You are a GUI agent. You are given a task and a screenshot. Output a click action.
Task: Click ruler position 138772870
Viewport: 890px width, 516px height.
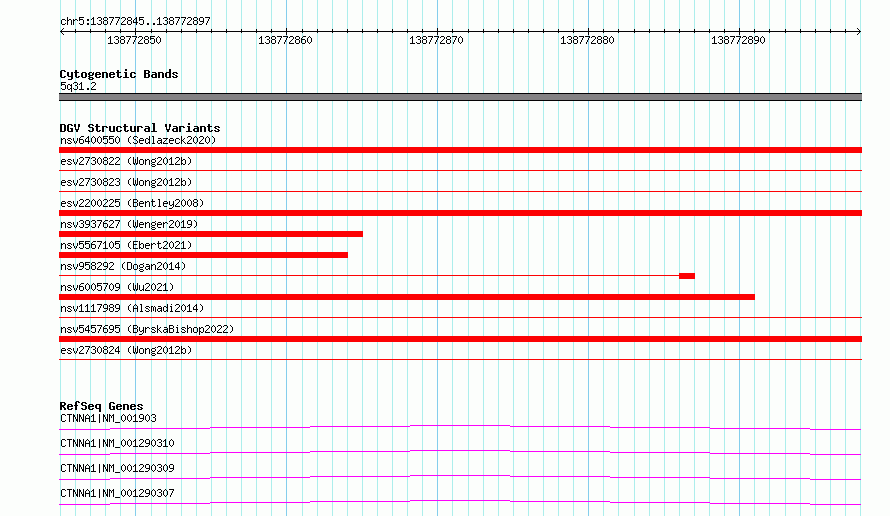tap(436, 40)
